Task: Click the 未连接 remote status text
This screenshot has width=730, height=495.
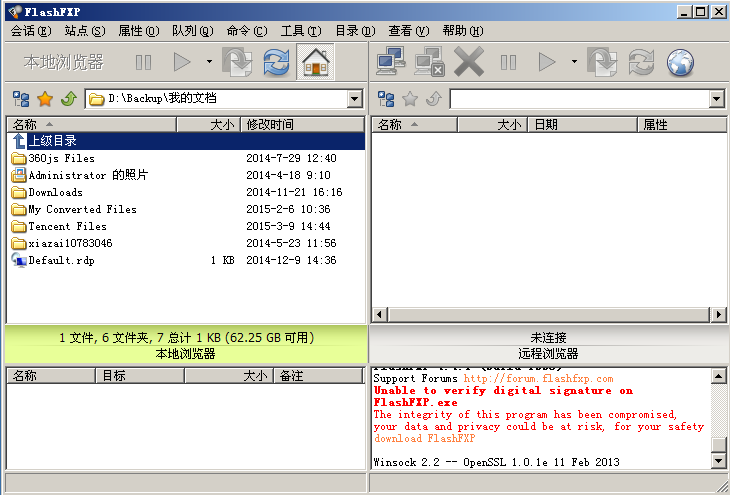Action: (548, 337)
